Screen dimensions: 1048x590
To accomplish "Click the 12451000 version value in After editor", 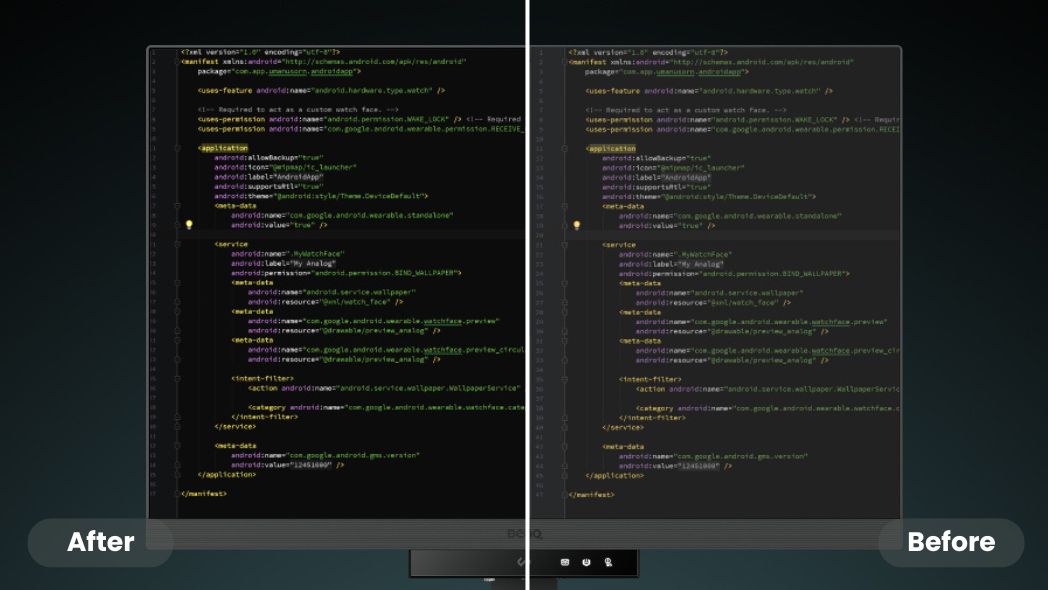I will 311,465.
